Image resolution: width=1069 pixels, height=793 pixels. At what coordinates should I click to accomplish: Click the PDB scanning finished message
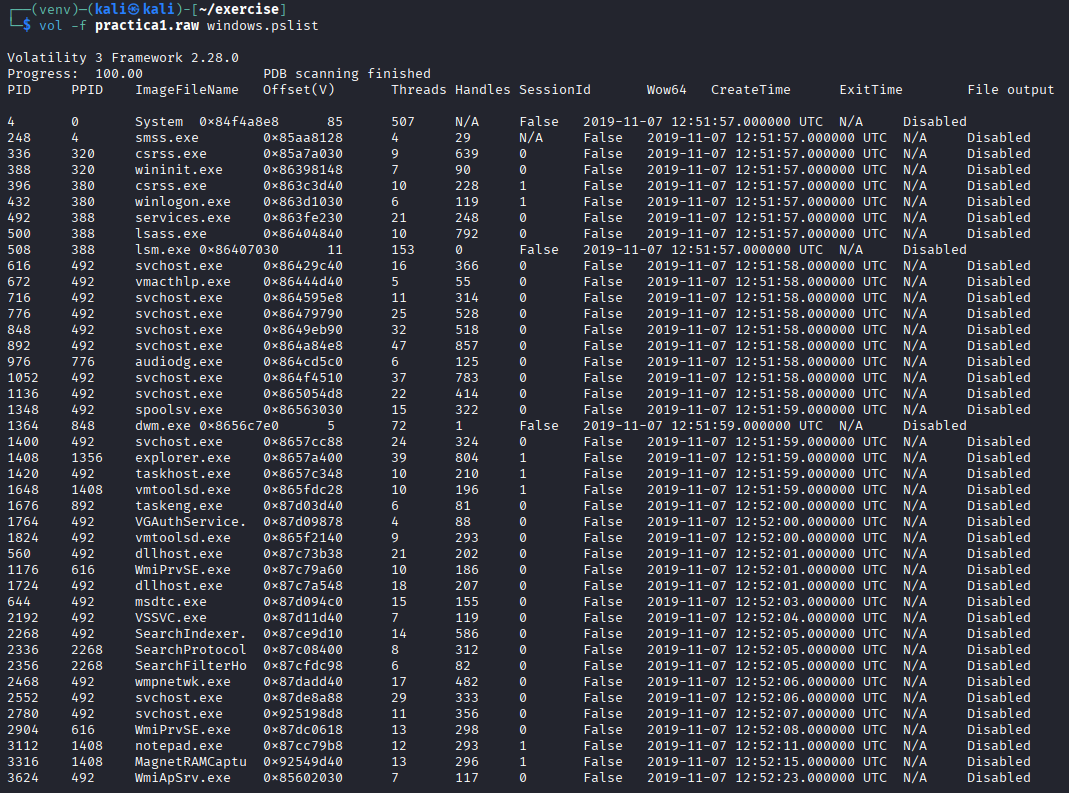tap(347, 74)
